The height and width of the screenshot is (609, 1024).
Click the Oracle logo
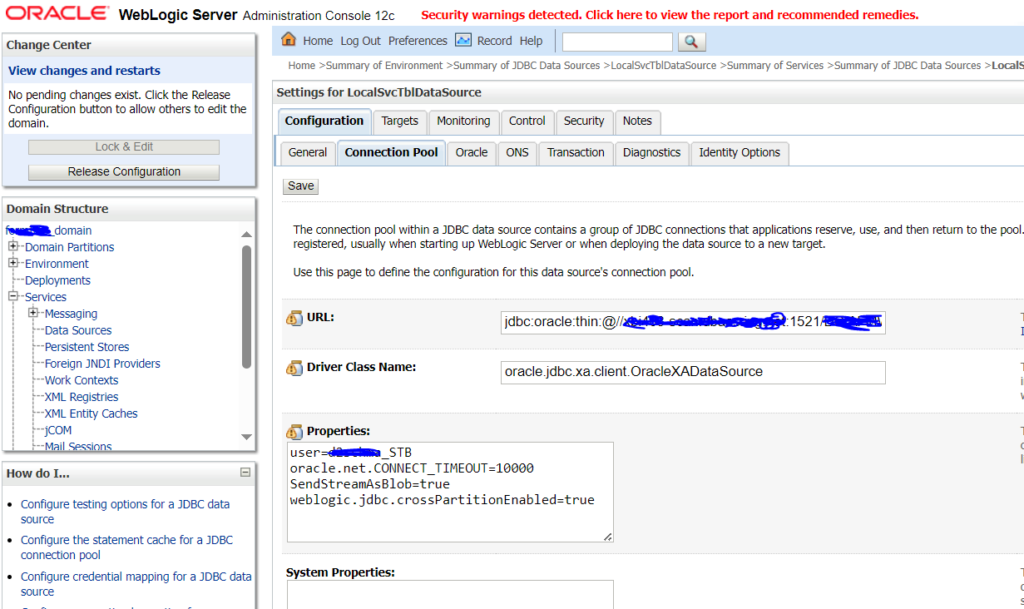(57, 14)
